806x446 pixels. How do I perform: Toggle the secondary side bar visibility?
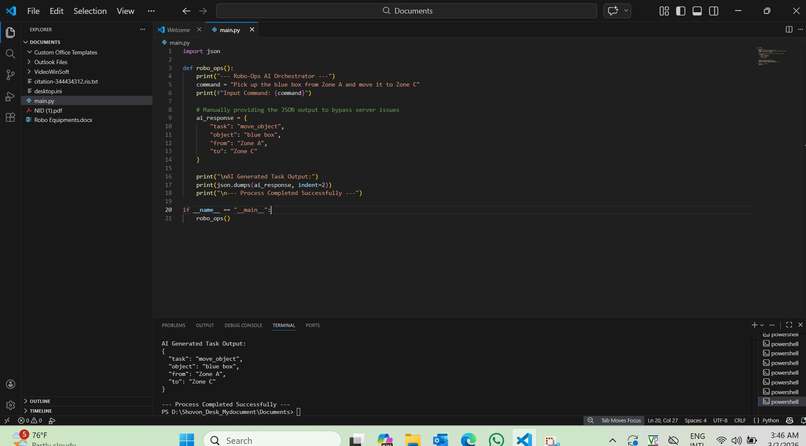pyautogui.click(x=713, y=11)
